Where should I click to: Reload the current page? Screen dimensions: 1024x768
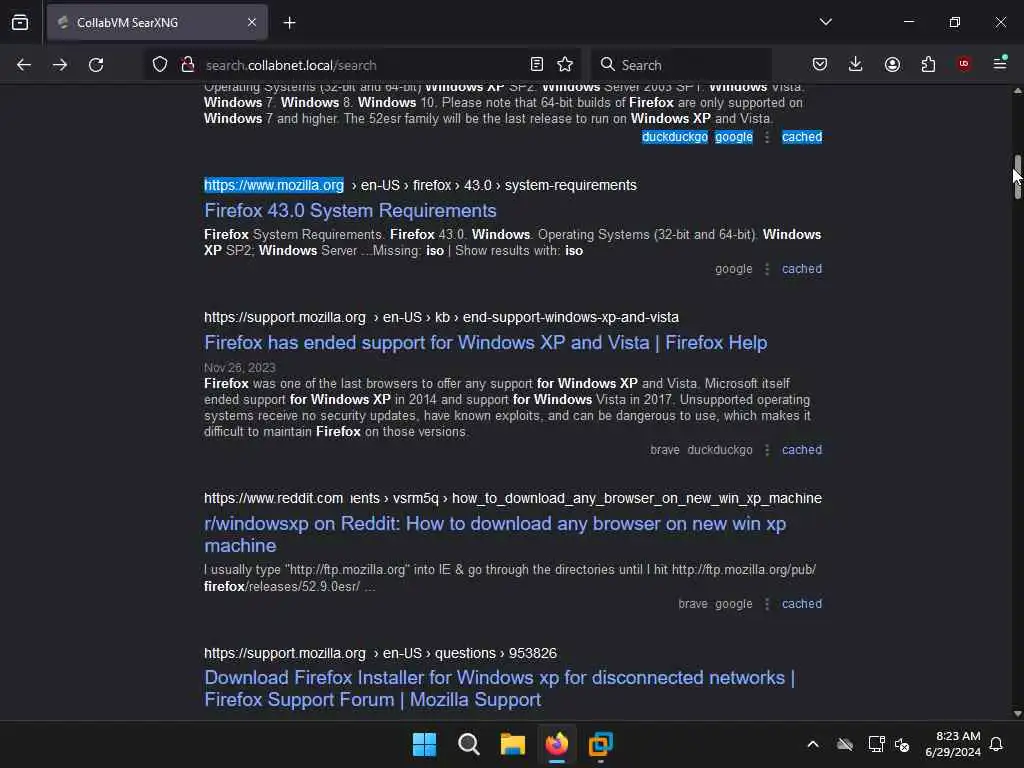(x=96, y=65)
